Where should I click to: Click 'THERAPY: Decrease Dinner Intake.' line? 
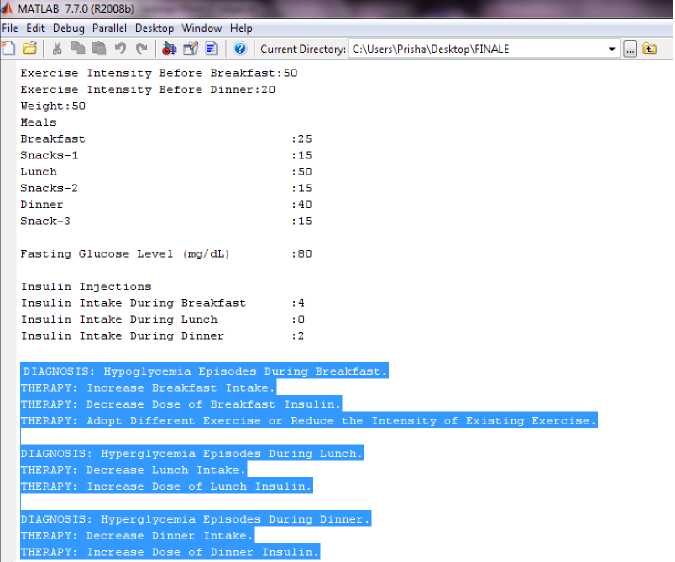point(137,535)
